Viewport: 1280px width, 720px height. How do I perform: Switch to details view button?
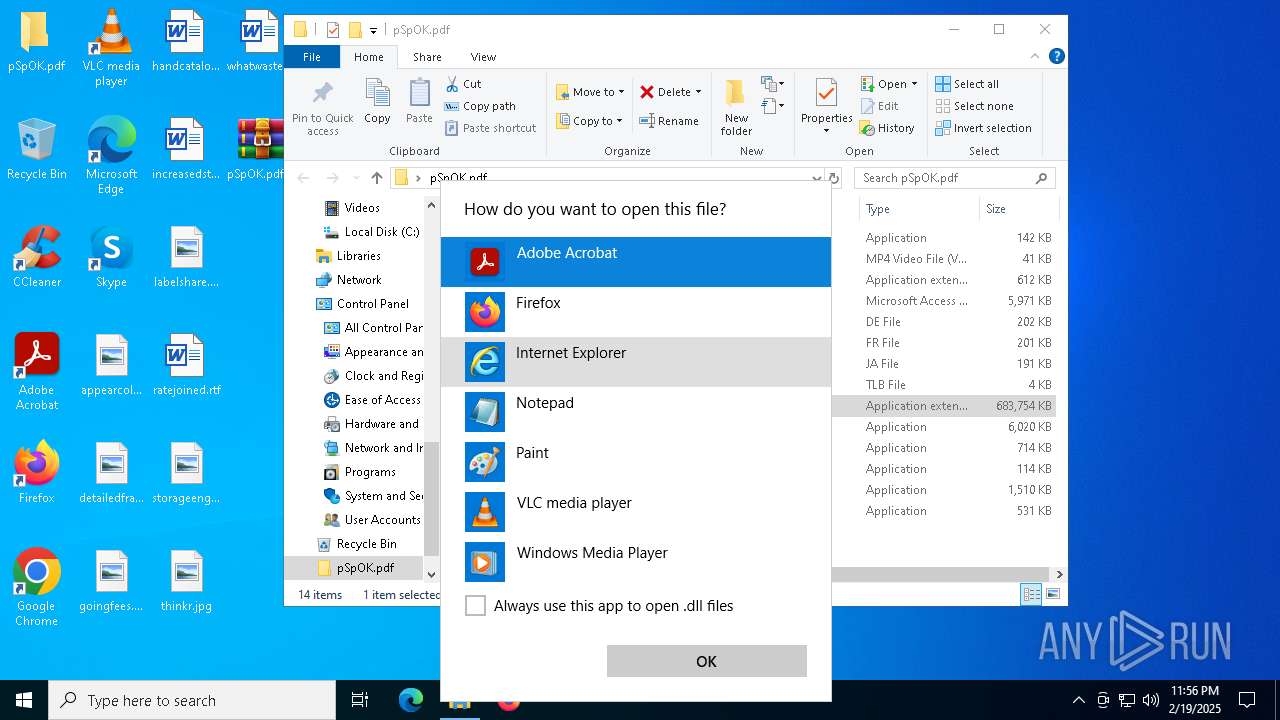tap(1030, 594)
